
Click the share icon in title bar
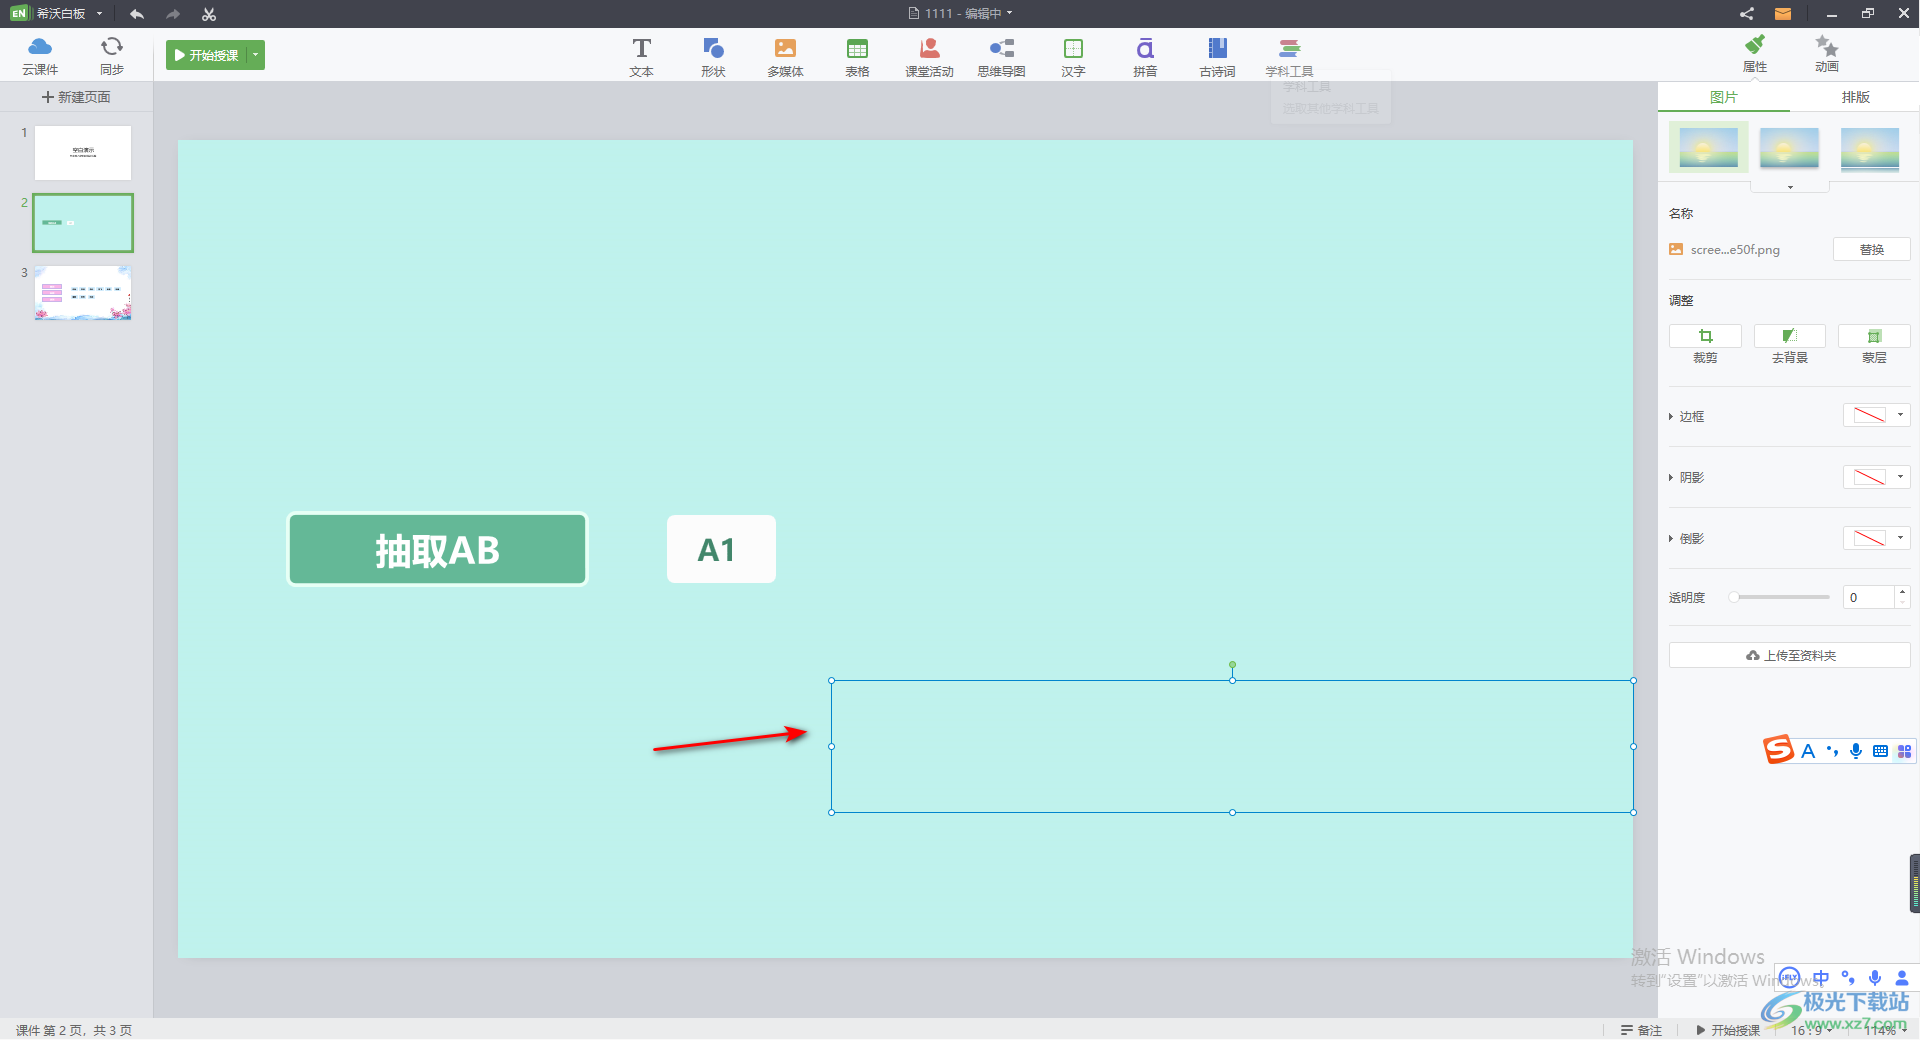click(1746, 14)
